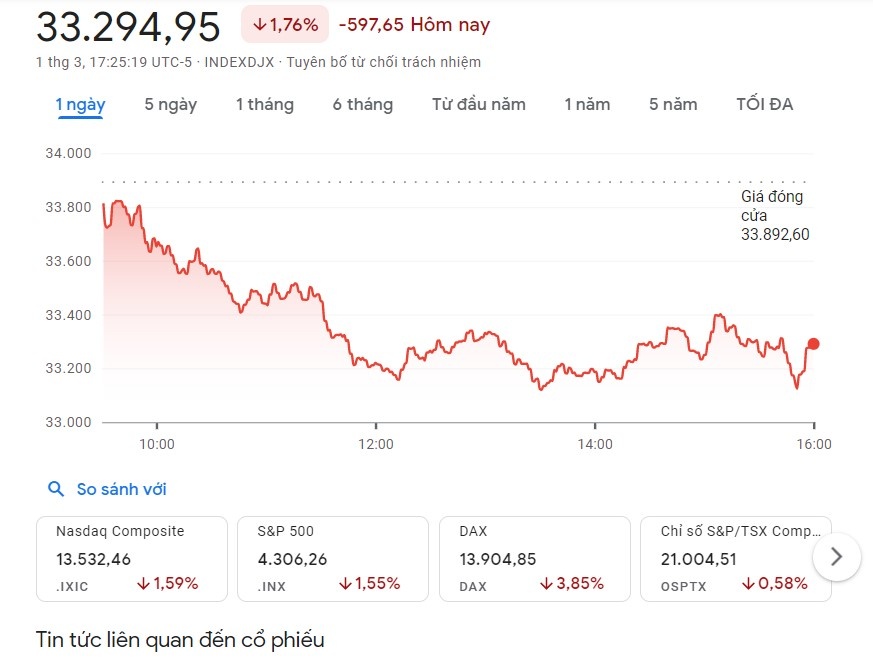Switch to the 5 ngày tab
The width and height of the screenshot is (873, 666).
point(170,104)
